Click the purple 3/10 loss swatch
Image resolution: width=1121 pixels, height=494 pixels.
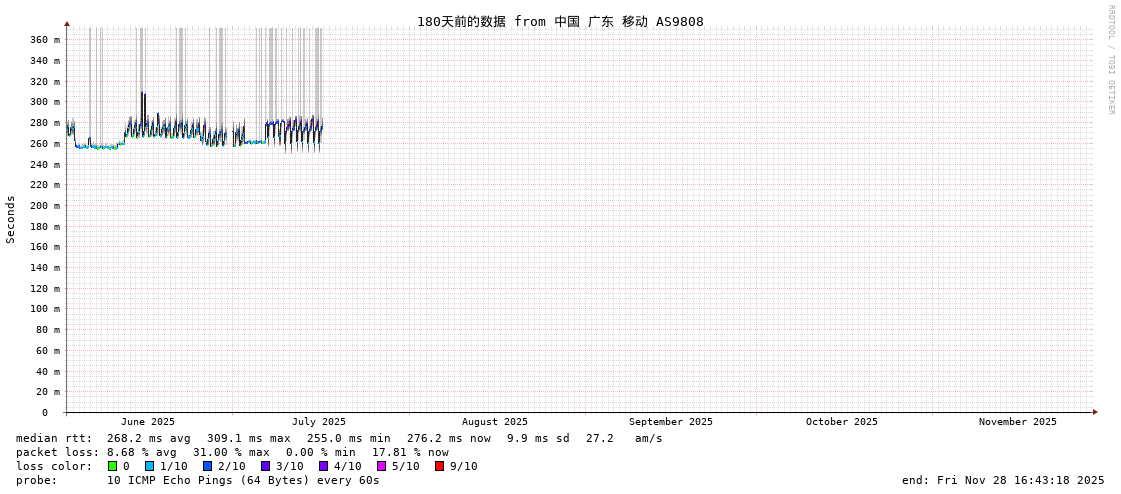(x=265, y=466)
